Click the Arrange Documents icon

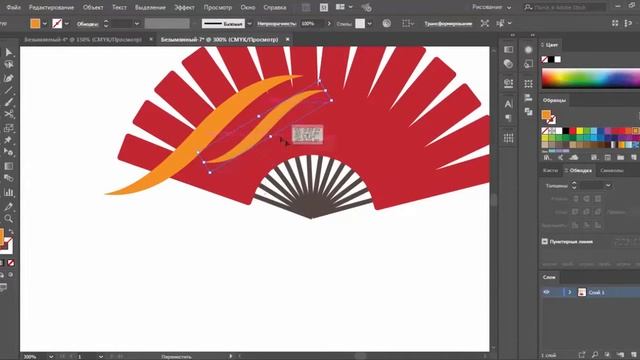tap(340, 7)
